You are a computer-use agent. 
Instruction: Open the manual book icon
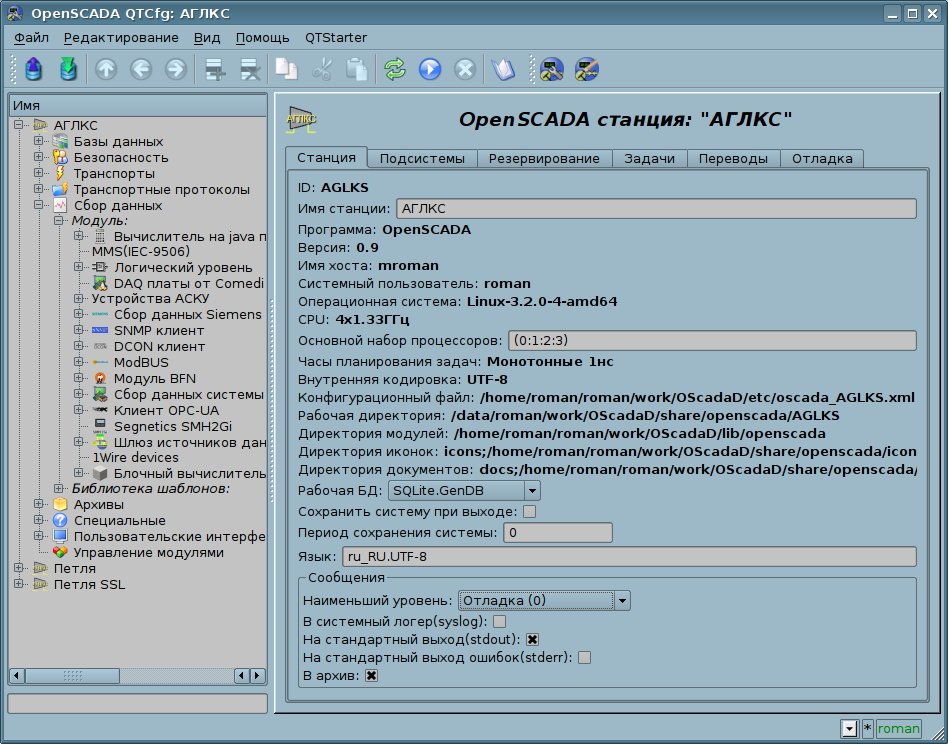(x=503, y=69)
